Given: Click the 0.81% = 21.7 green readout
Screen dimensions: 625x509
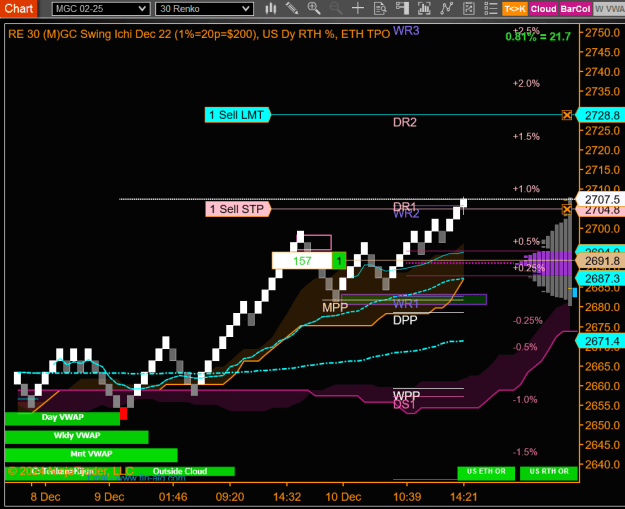Looking at the screenshot, I should (x=538, y=37).
